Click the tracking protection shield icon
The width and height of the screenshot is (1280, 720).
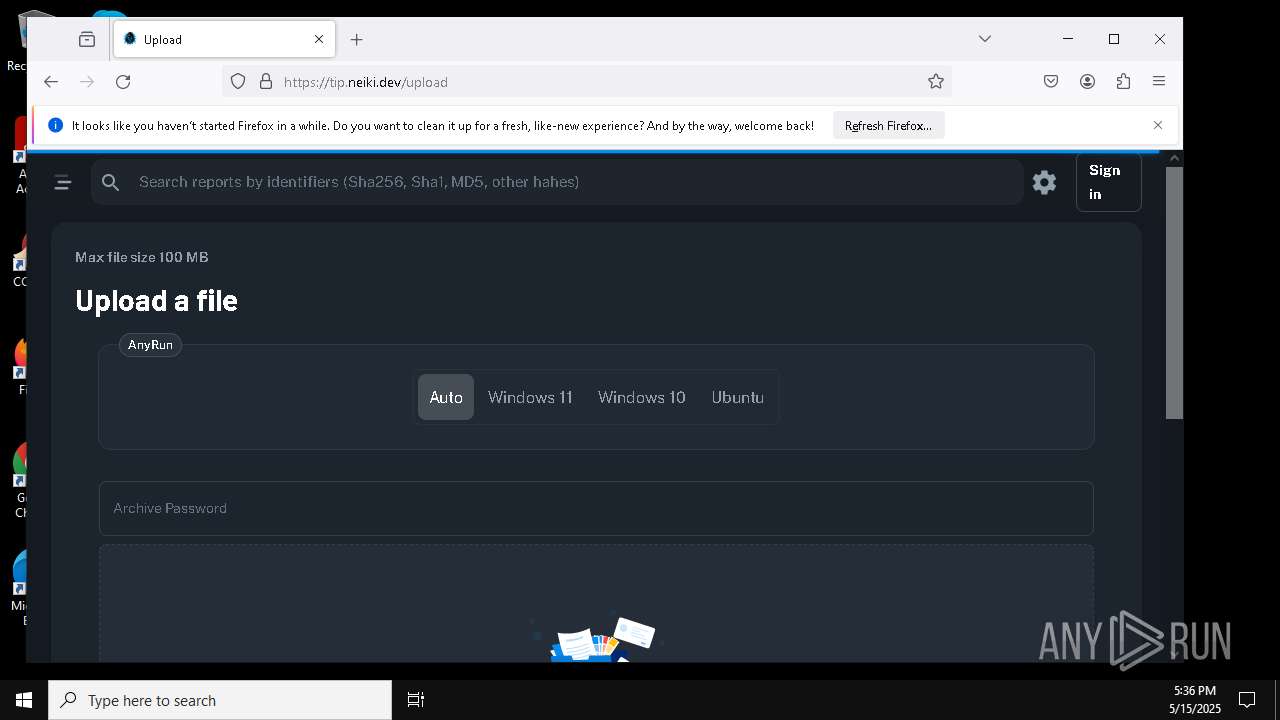(238, 82)
